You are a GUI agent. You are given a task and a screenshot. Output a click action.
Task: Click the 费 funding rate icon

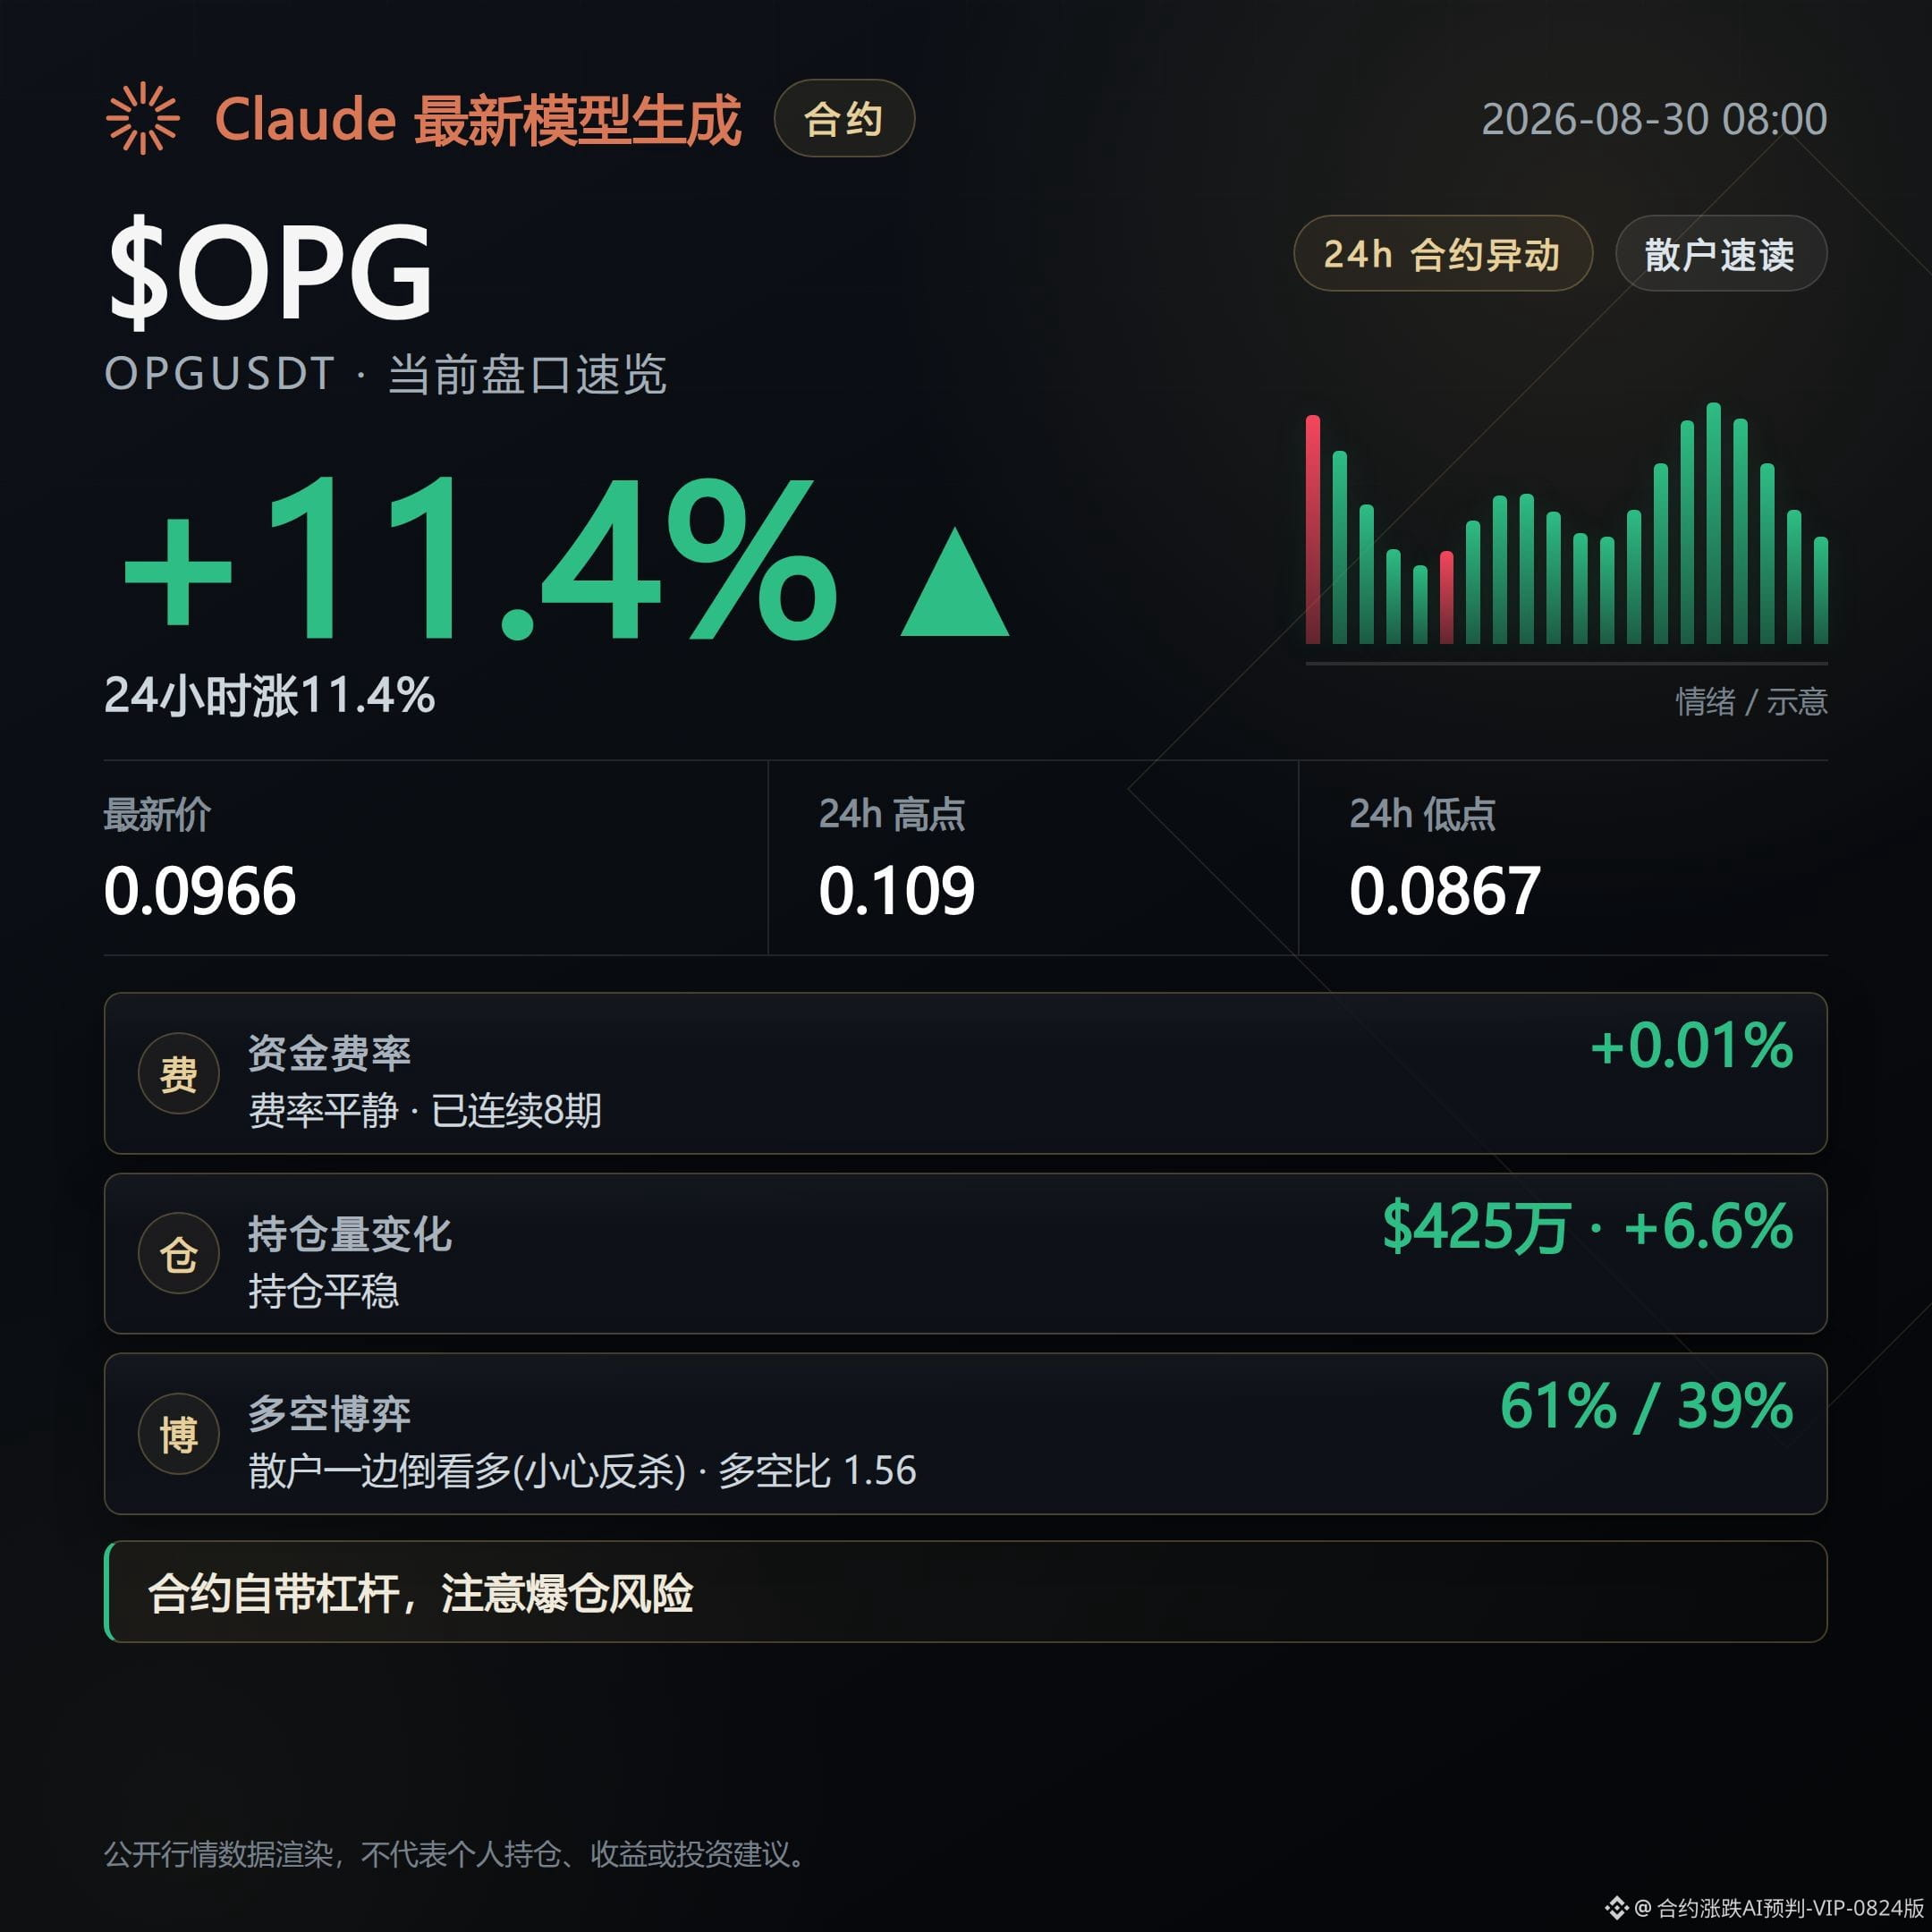pyautogui.click(x=179, y=1074)
